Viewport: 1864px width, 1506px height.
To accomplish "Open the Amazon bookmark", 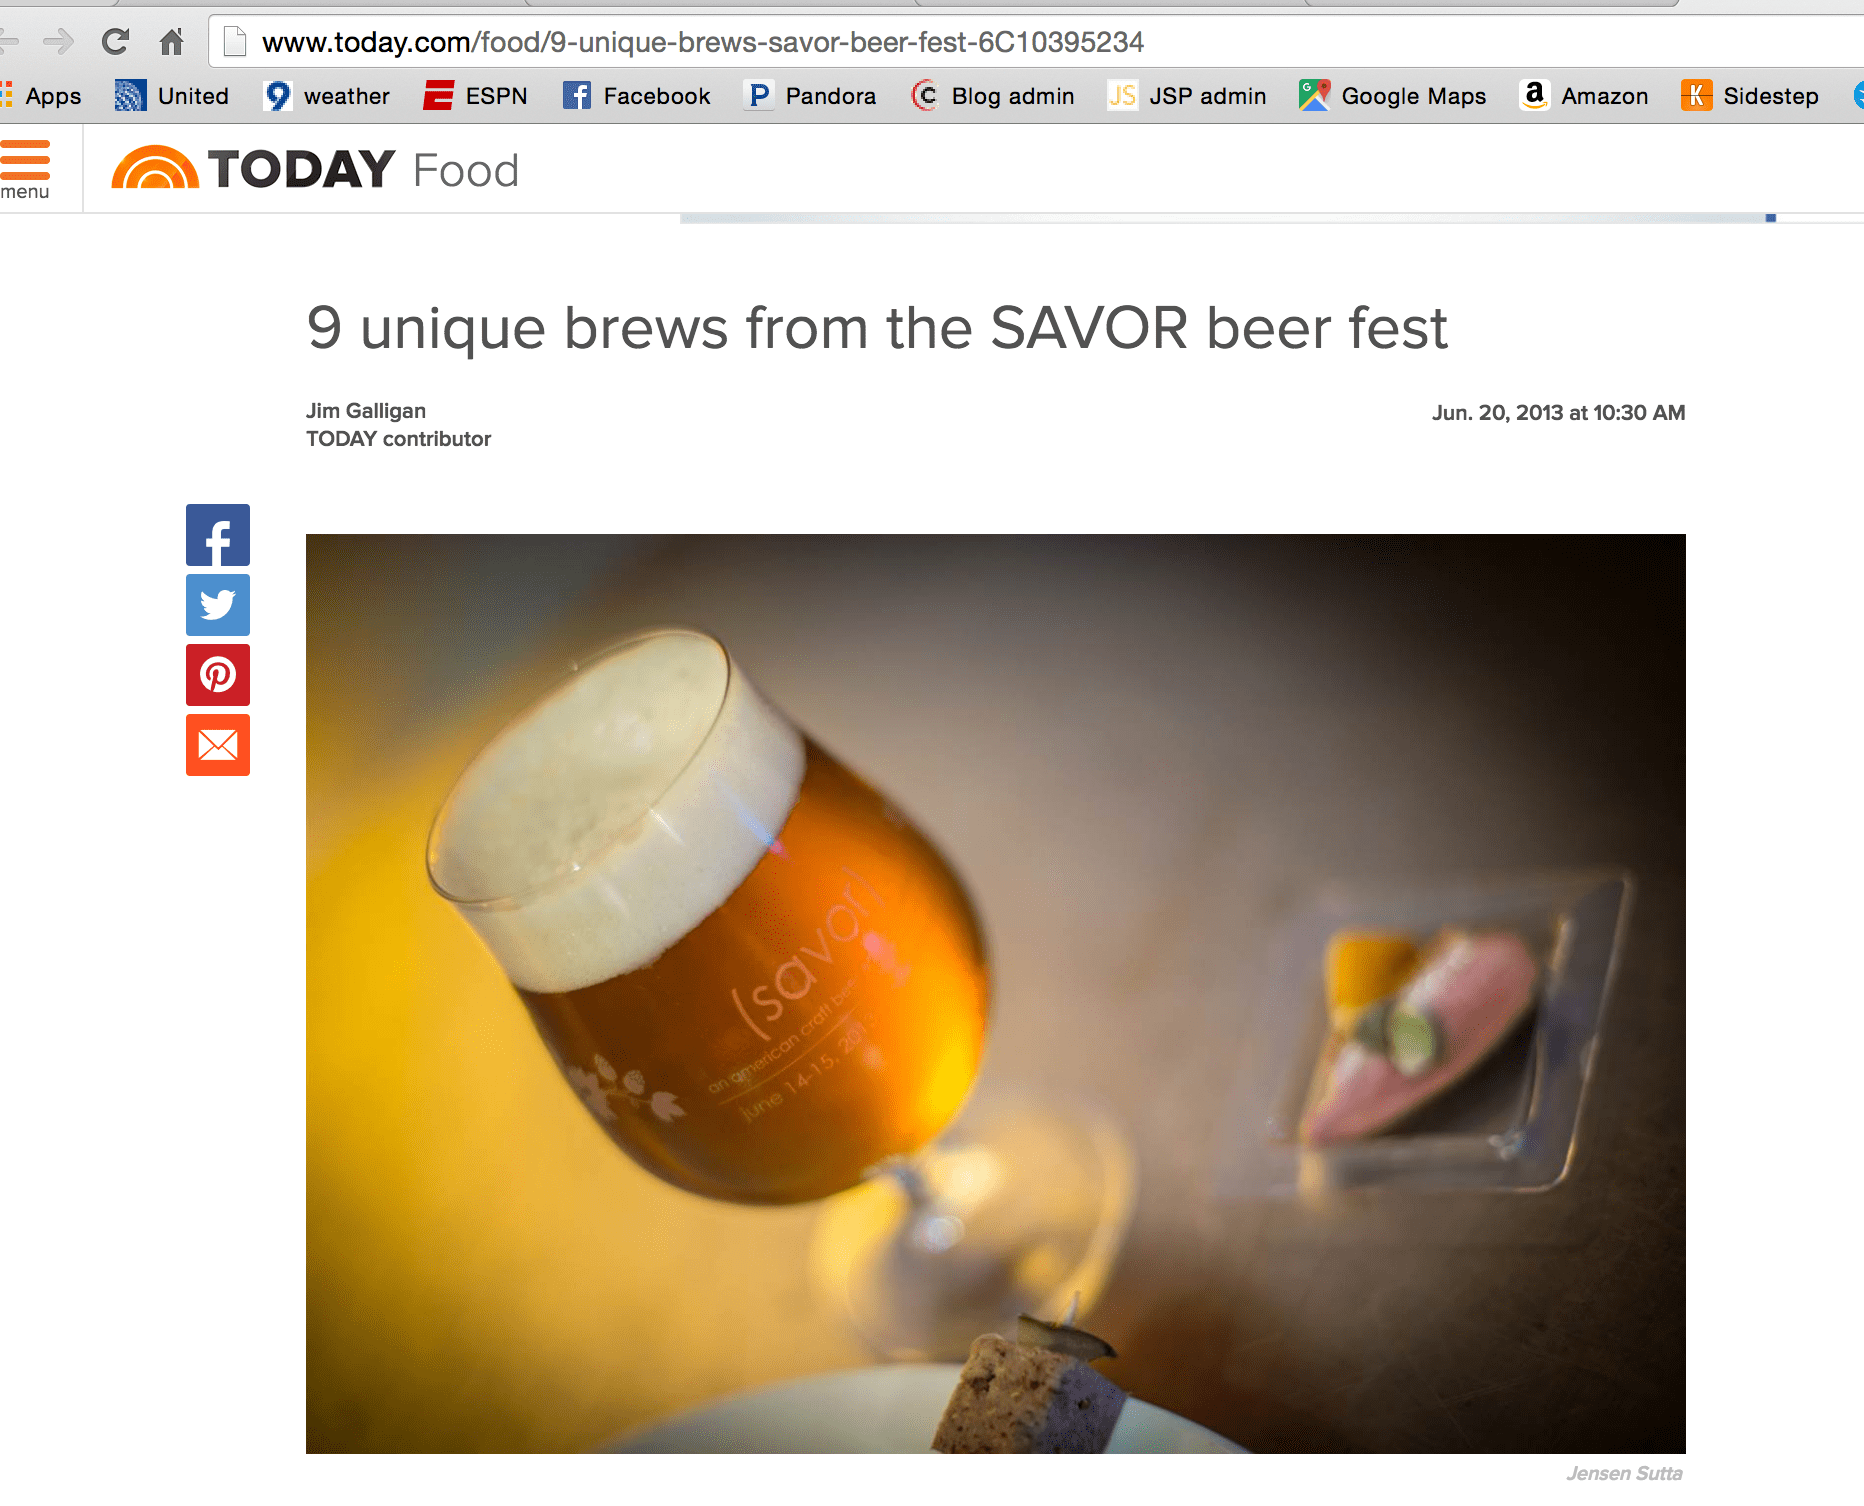I will (1584, 96).
